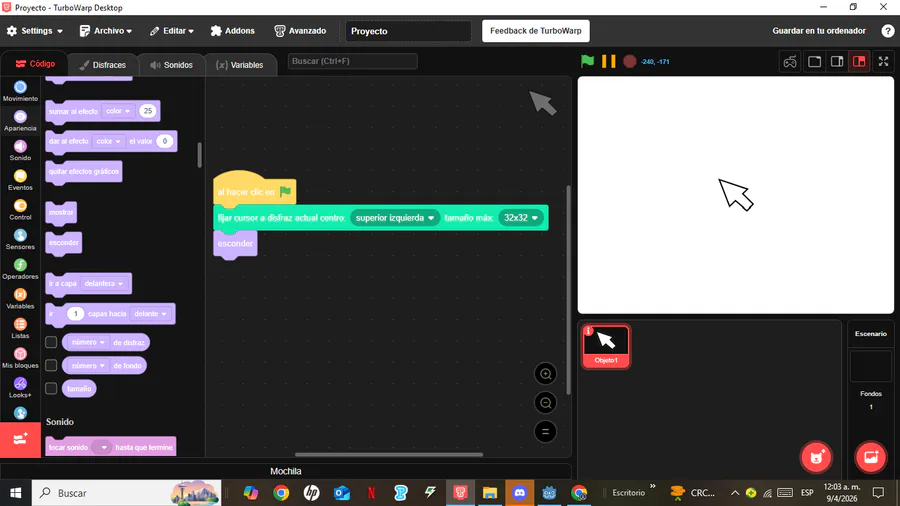Click the choose a sprite button

pos(816,457)
